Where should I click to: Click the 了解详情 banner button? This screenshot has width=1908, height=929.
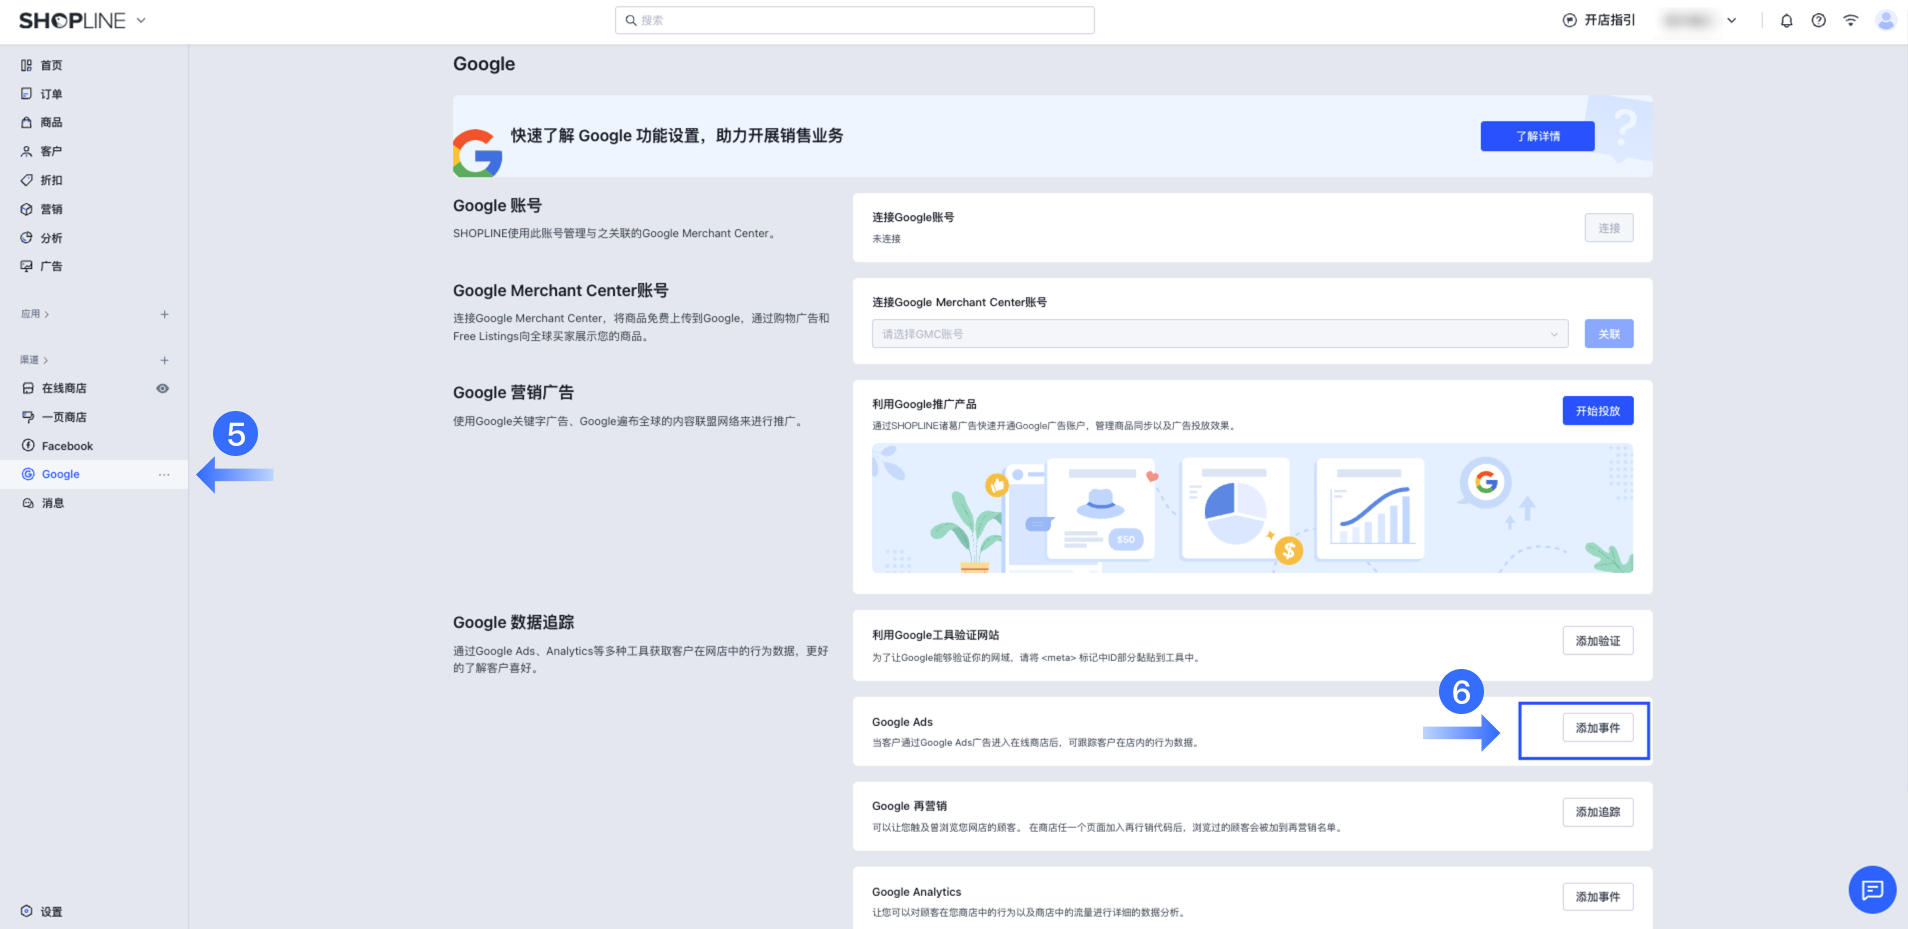coord(1538,136)
